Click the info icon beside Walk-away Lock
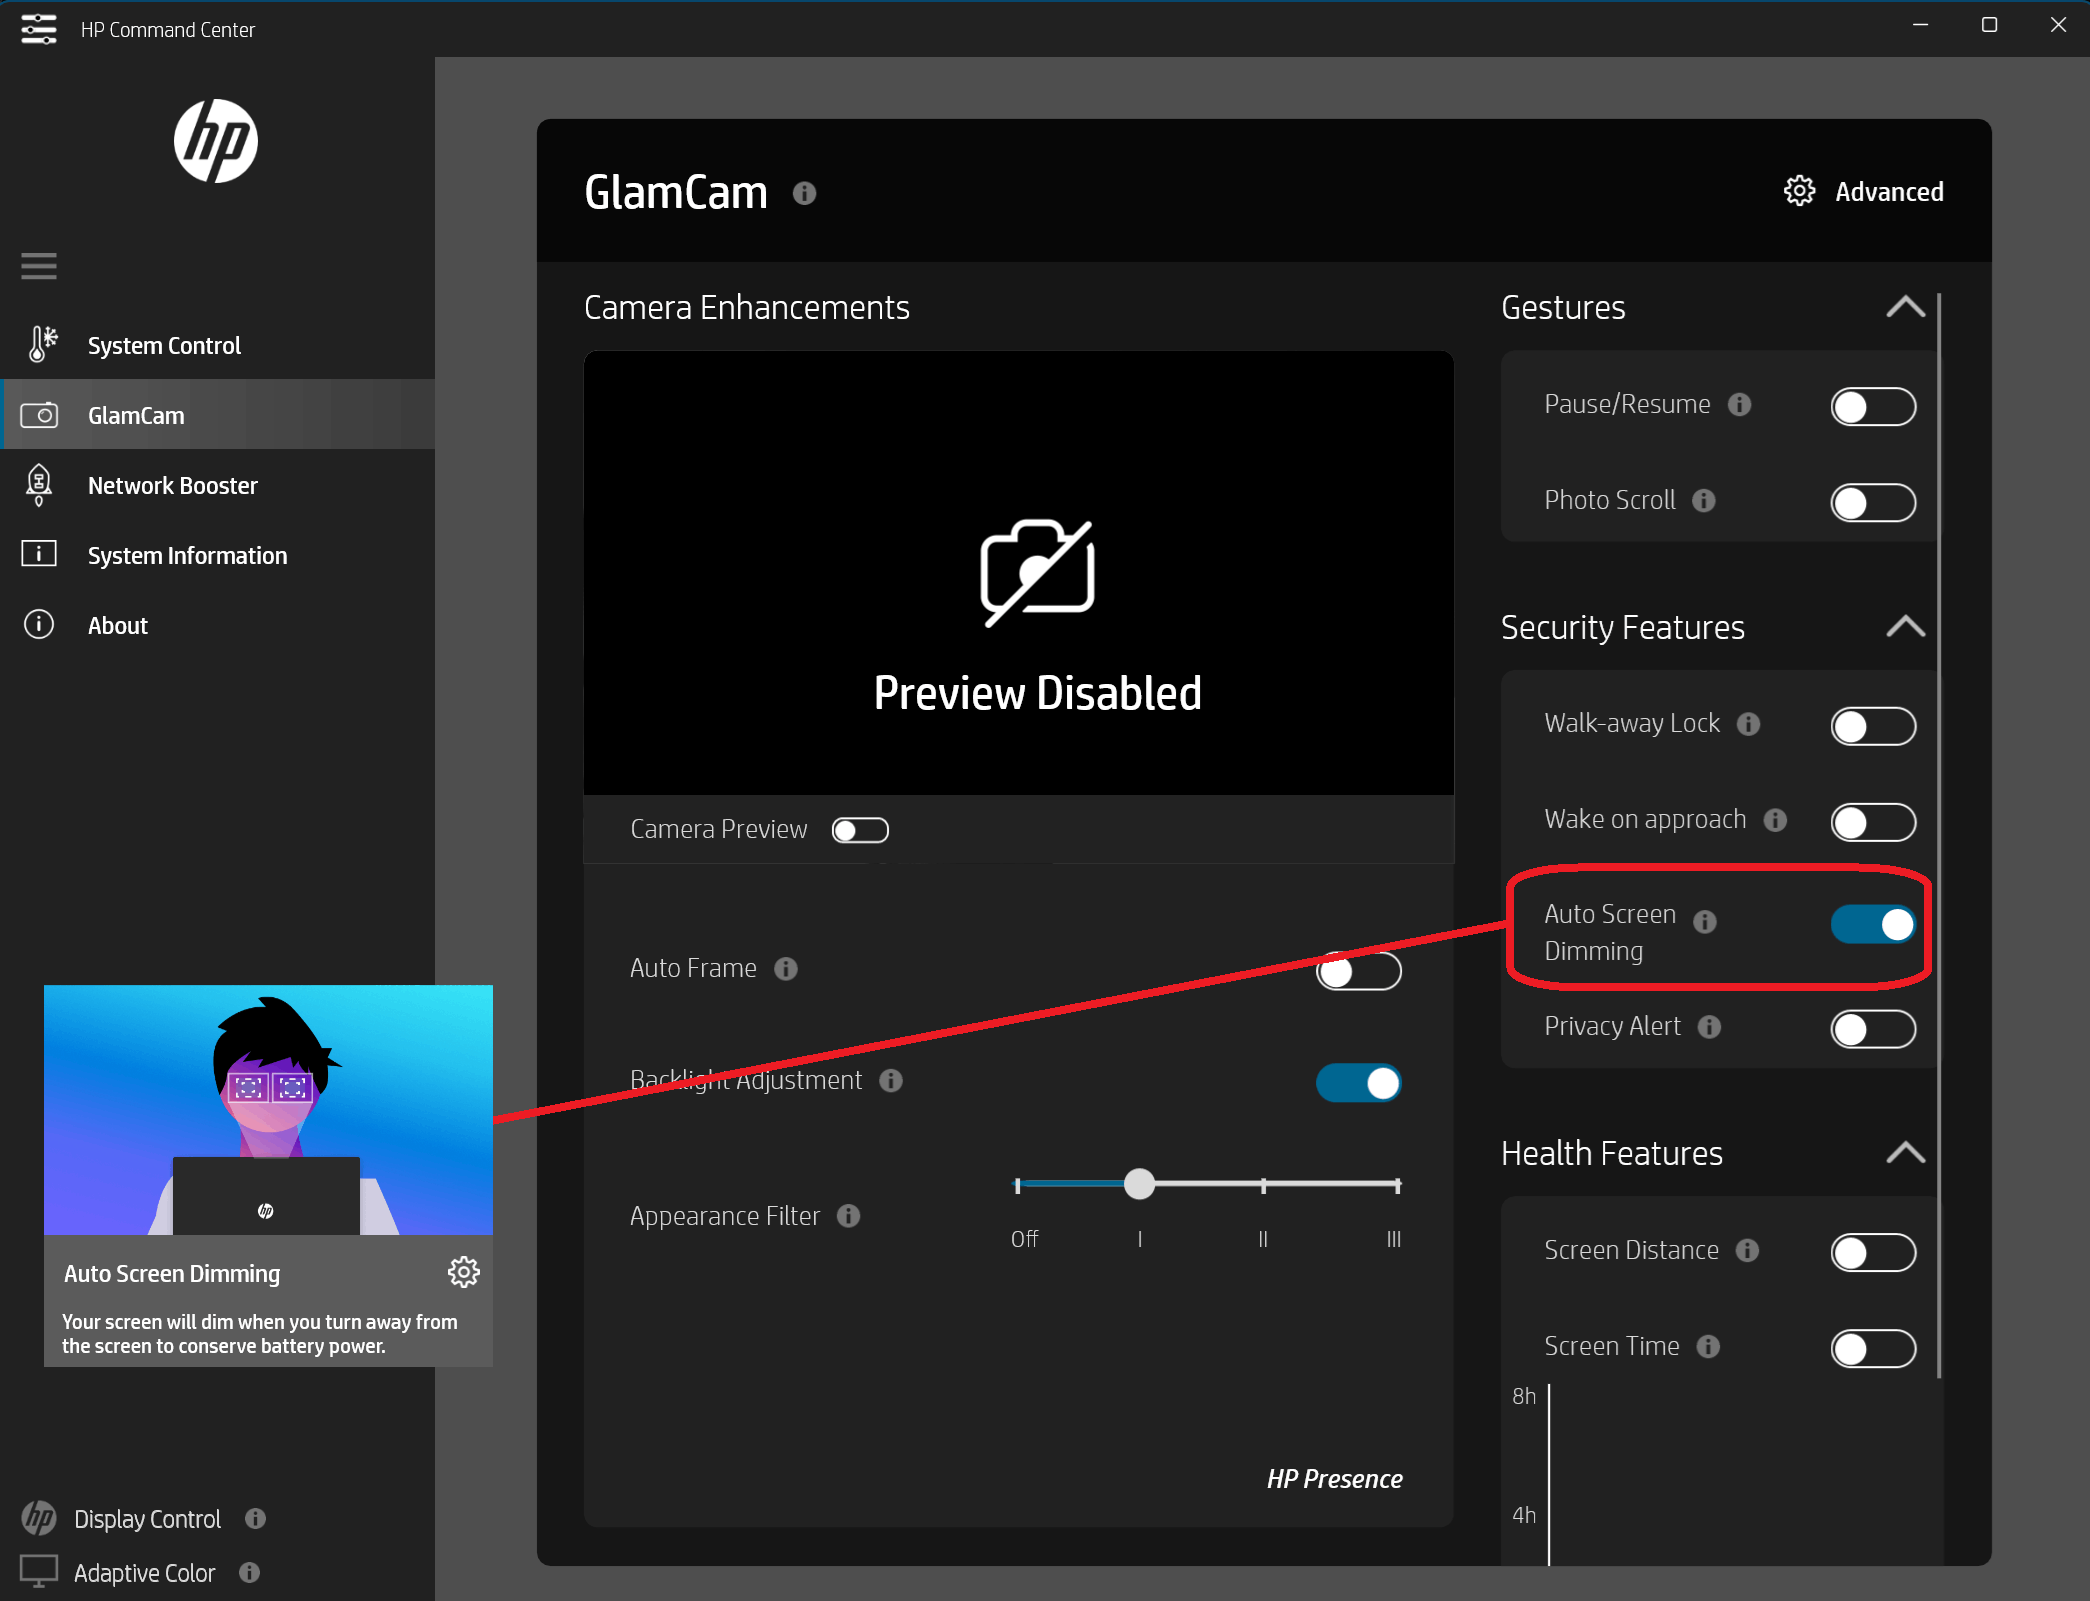Viewport: 2090px width, 1601px height. (x=1749, y=725)
